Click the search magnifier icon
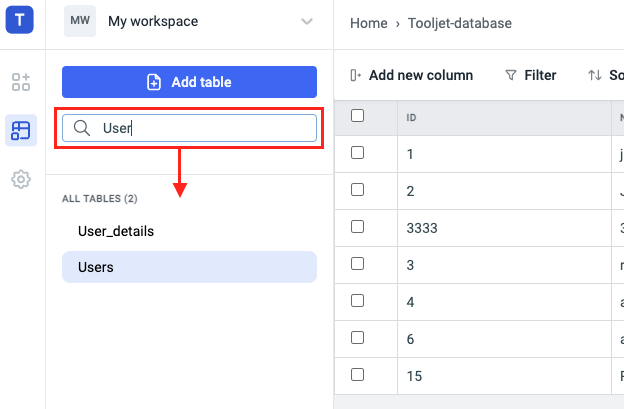Screen dimensions: 624x409 tap(82, 128)
